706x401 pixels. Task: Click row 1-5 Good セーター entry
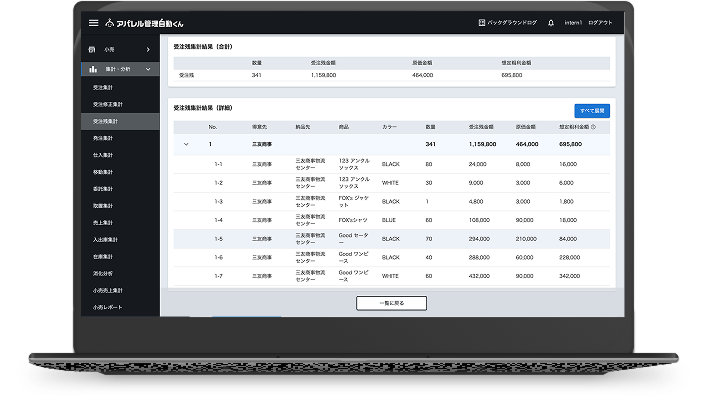pyautogui.click(x=354, y=239)
